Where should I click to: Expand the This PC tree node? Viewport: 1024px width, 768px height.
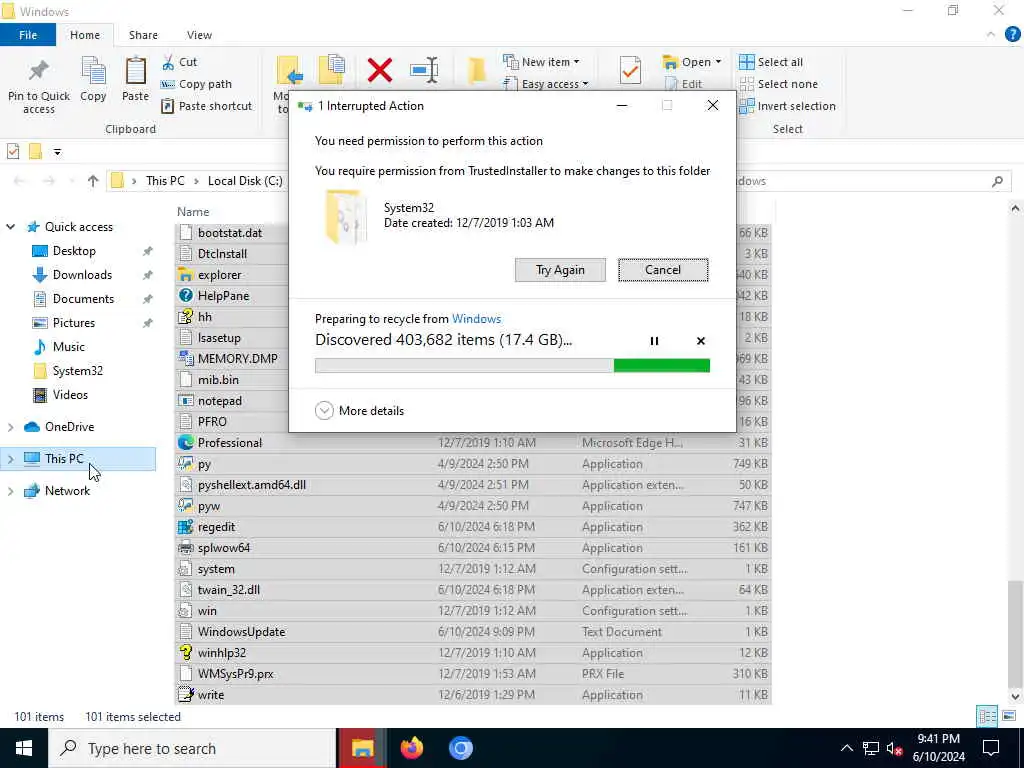(x=10, y=459)
